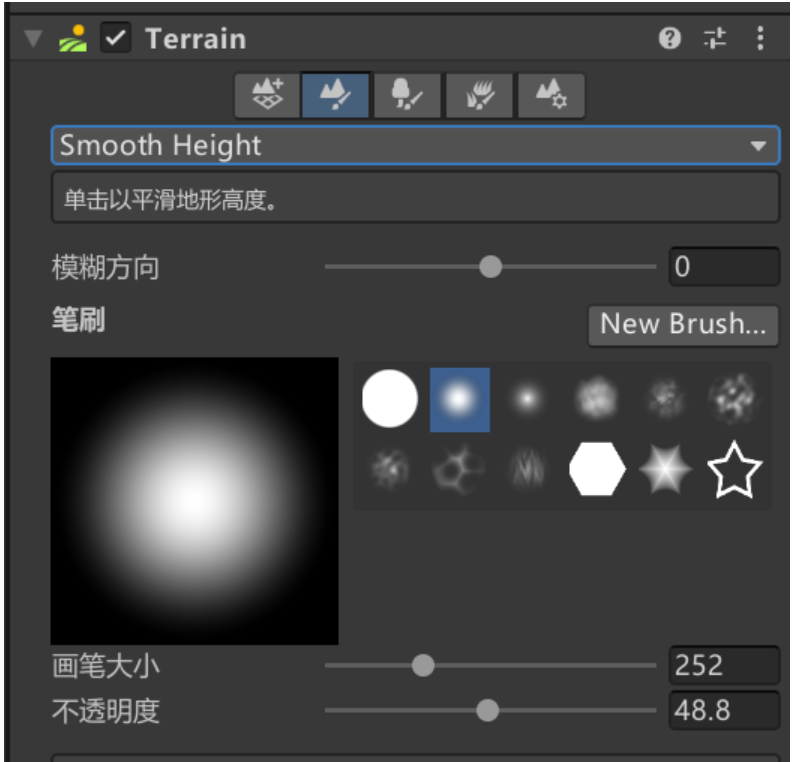Open Terrain component presets
The height and width of the screenshot is (762, 796).
[715, 38]
